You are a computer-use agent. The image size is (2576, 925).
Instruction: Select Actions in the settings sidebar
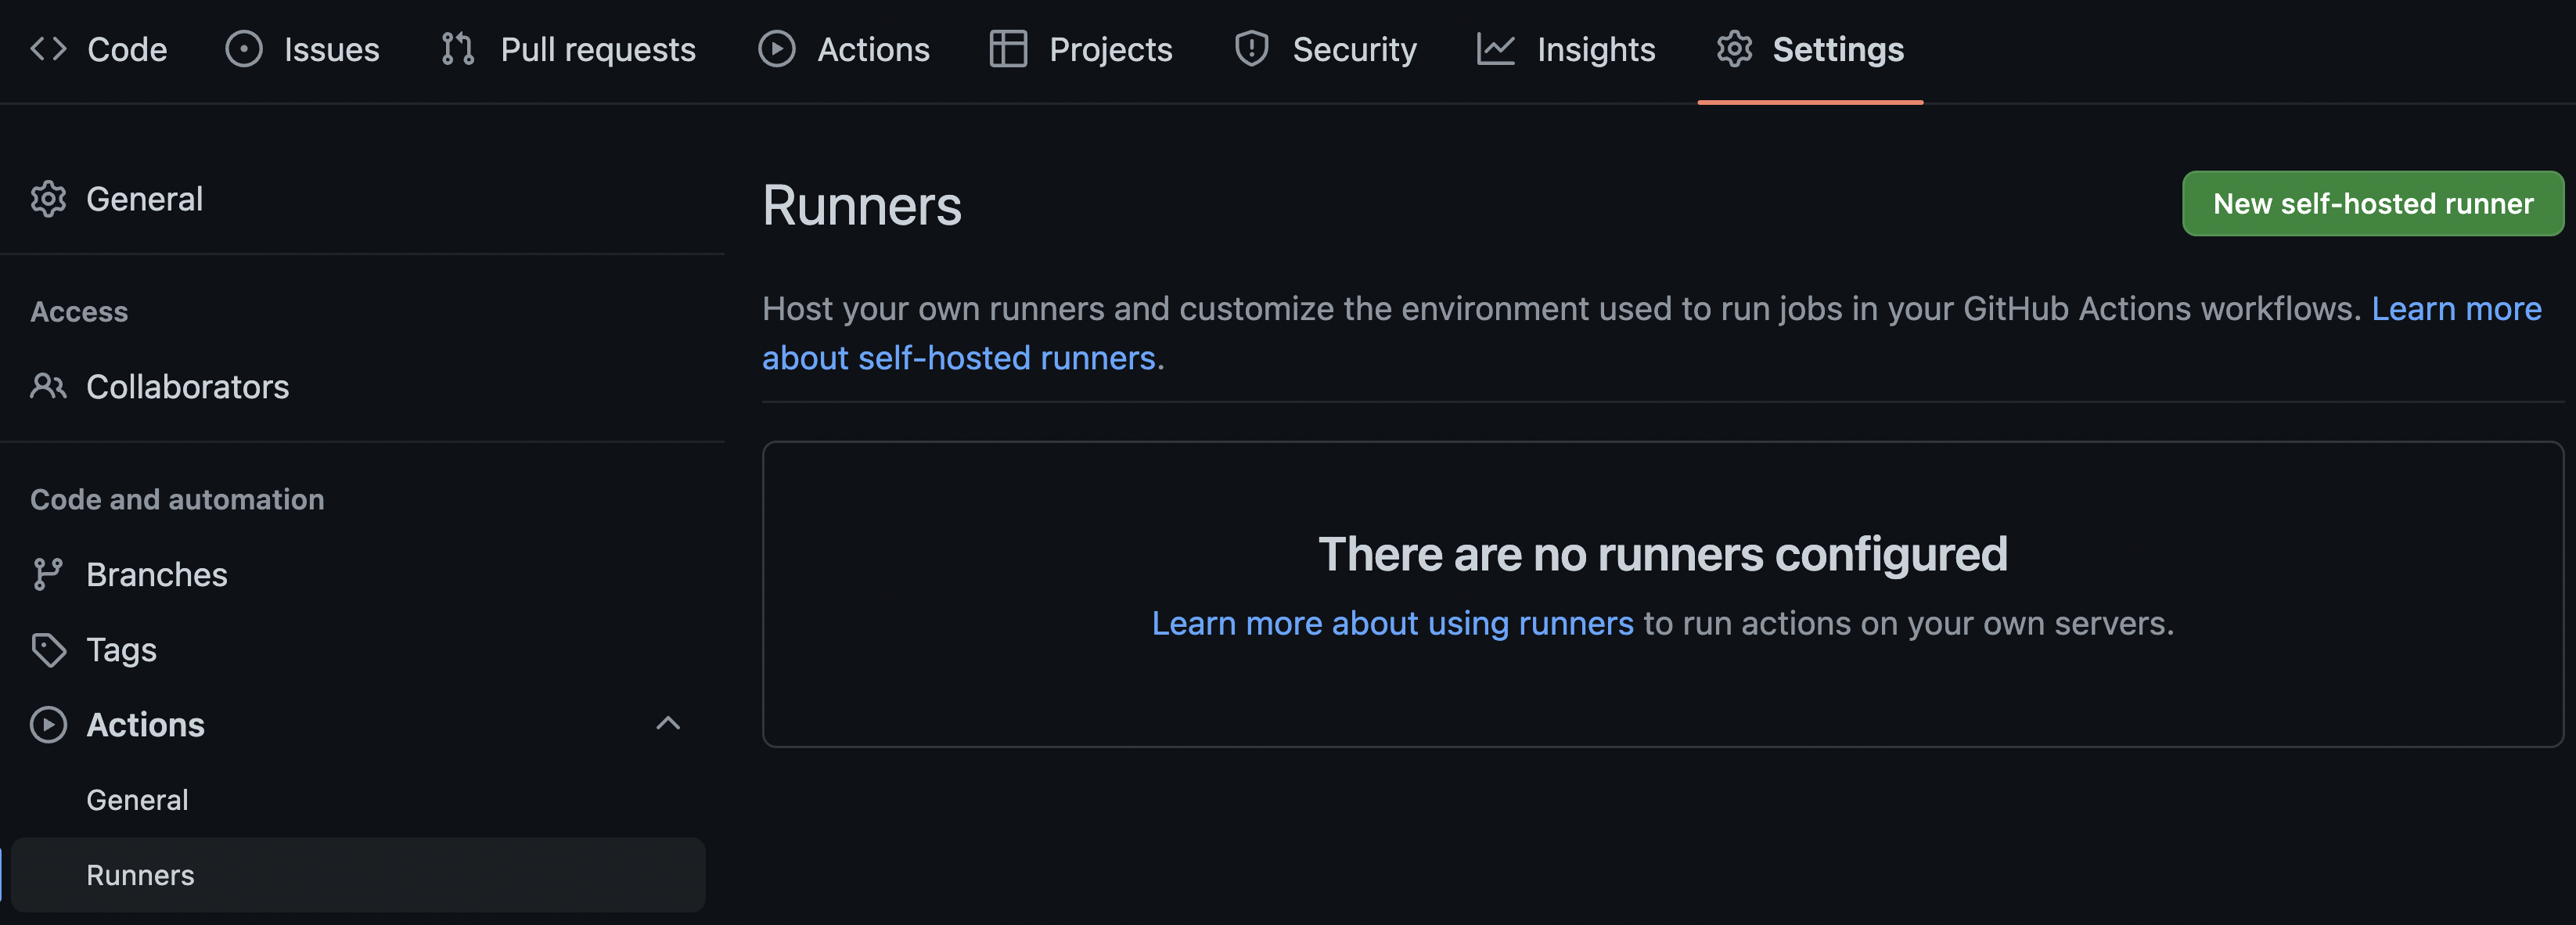coord(358,725)
